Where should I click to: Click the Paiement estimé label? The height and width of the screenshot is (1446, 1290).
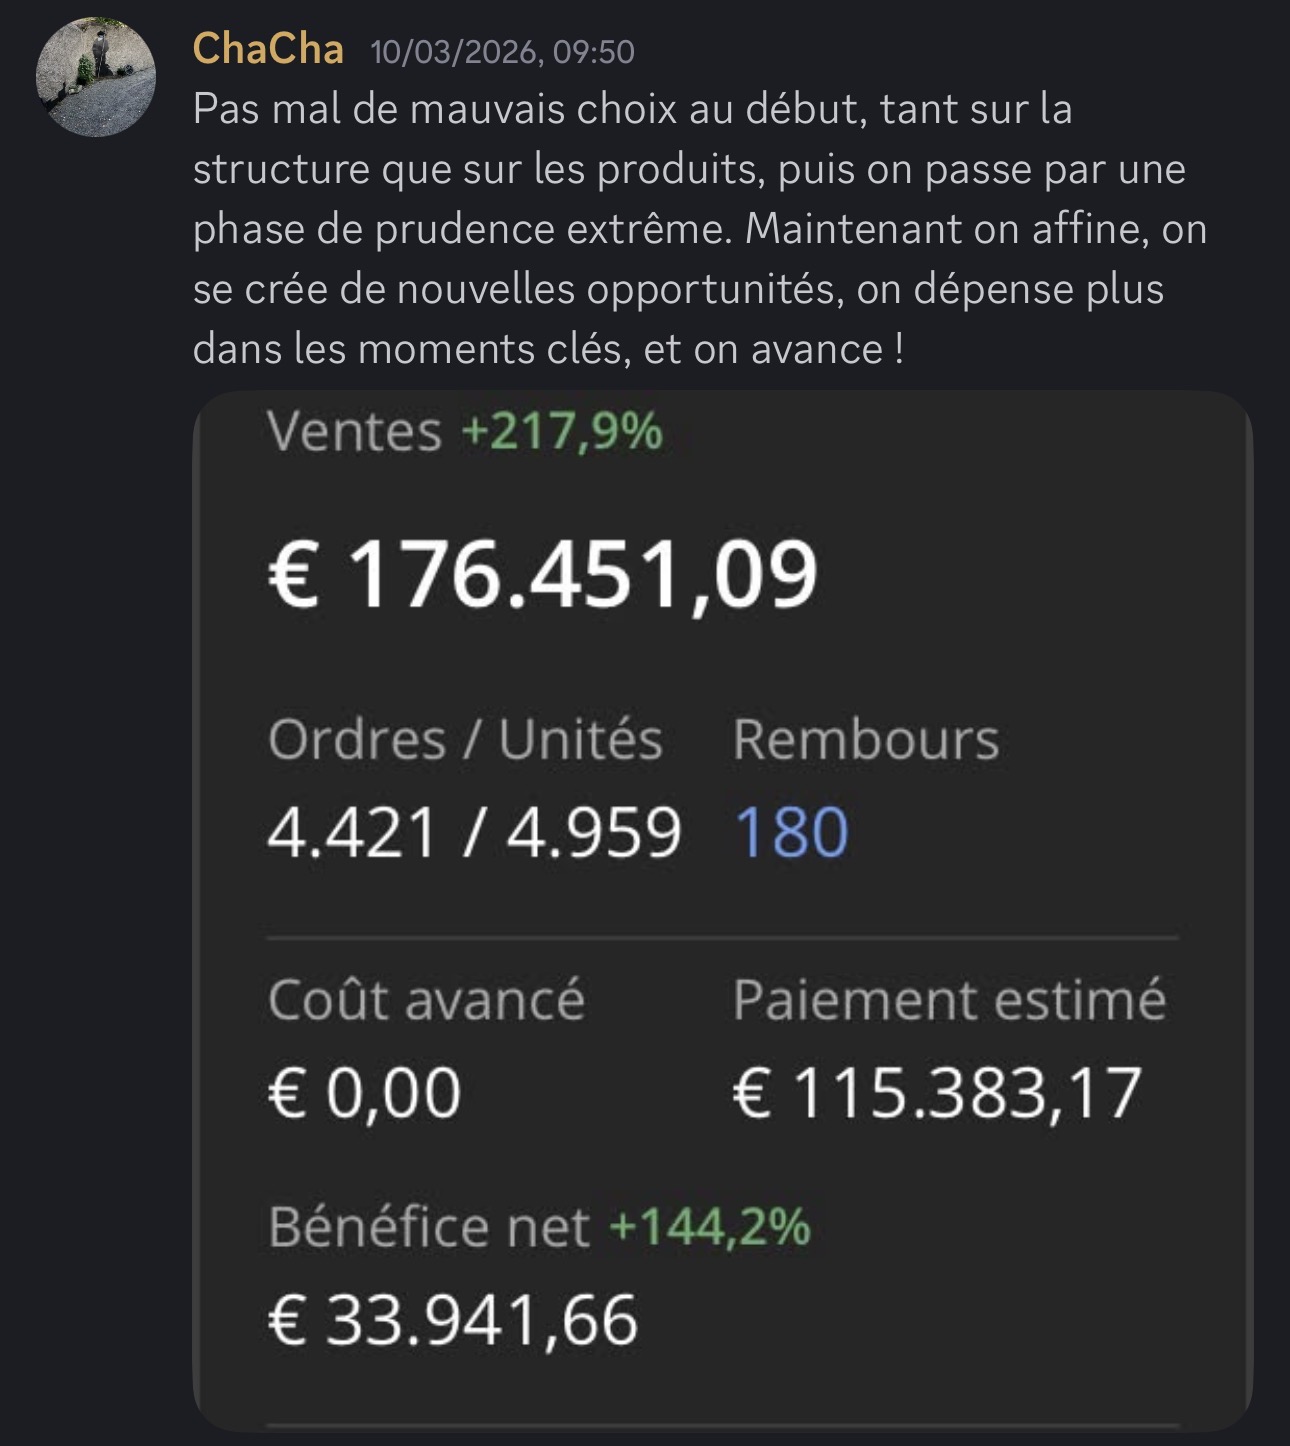click(x=949, y=1000)
